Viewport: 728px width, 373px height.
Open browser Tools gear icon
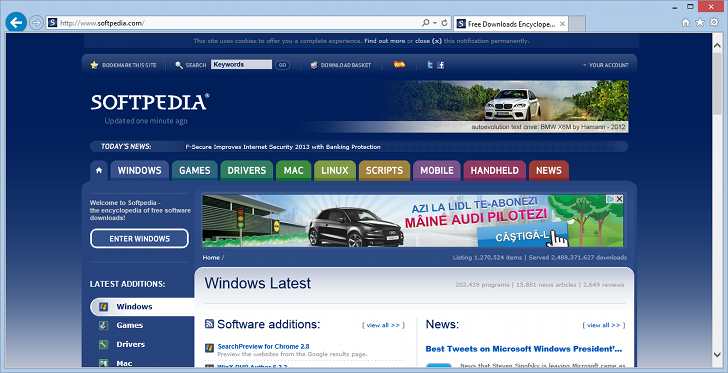point(715,22)
